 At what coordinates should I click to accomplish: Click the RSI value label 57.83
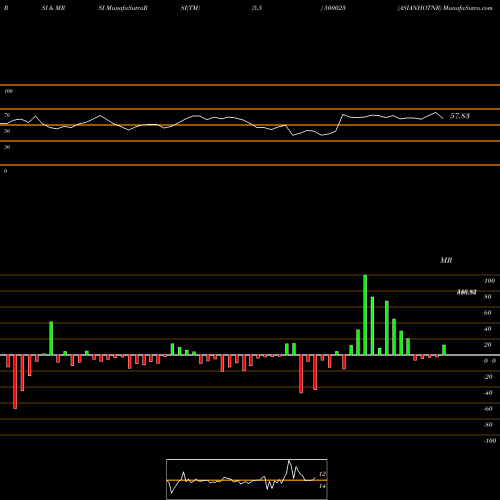tap(460, 116)
